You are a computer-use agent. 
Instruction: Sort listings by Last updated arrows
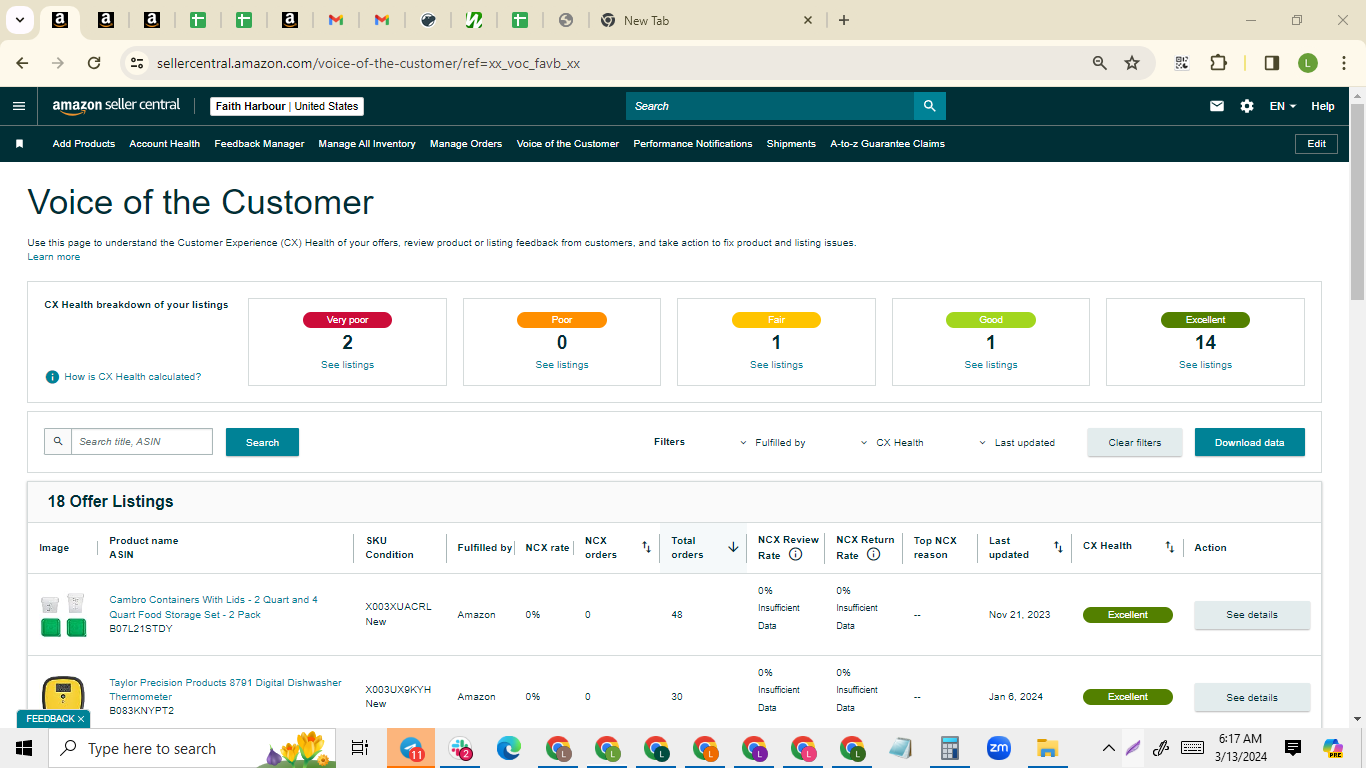click(1058, 547)
